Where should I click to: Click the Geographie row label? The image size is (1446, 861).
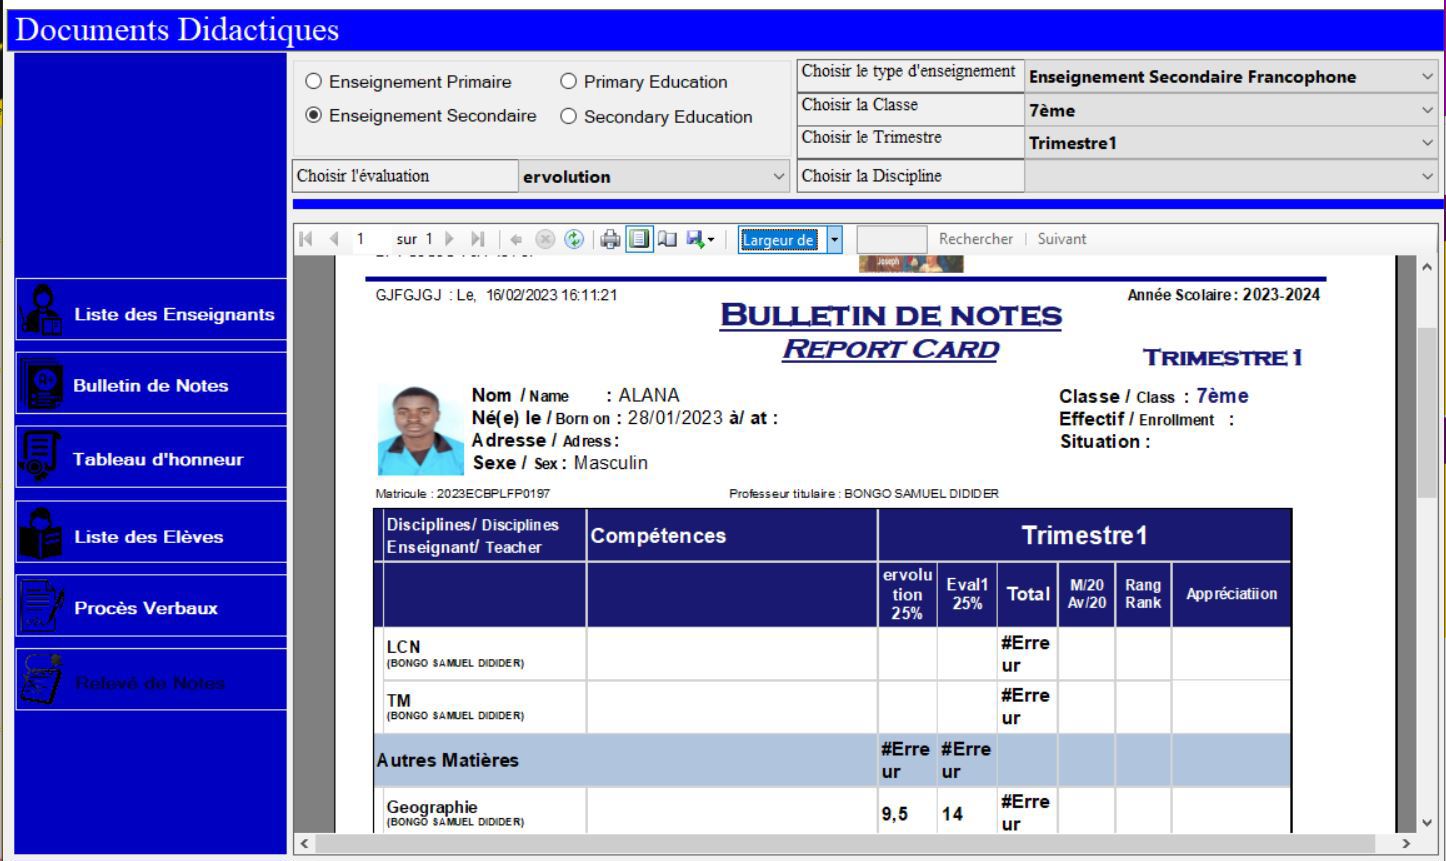[x=432, y=807]
